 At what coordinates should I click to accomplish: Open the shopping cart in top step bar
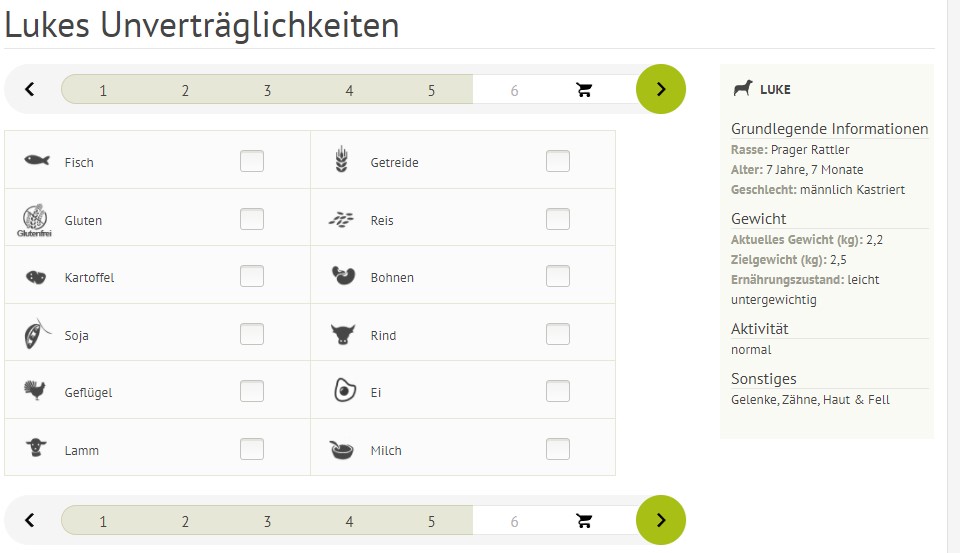(x=585, y=90)
